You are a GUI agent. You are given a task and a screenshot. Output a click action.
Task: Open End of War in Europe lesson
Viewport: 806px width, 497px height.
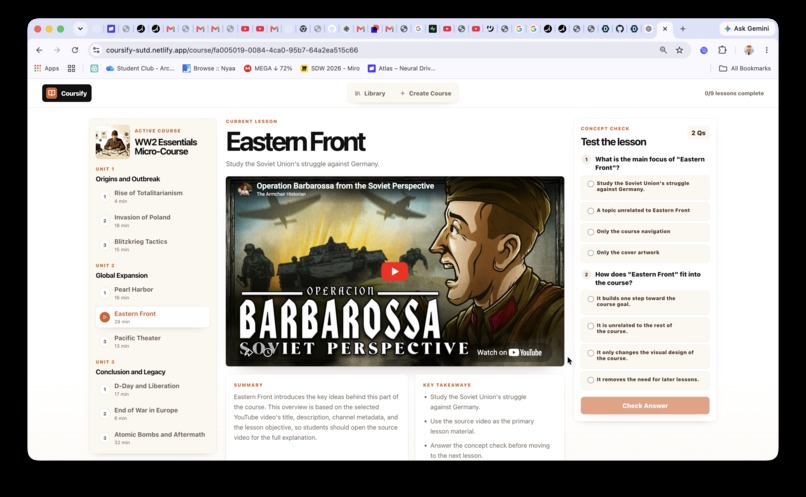(153, 414)
